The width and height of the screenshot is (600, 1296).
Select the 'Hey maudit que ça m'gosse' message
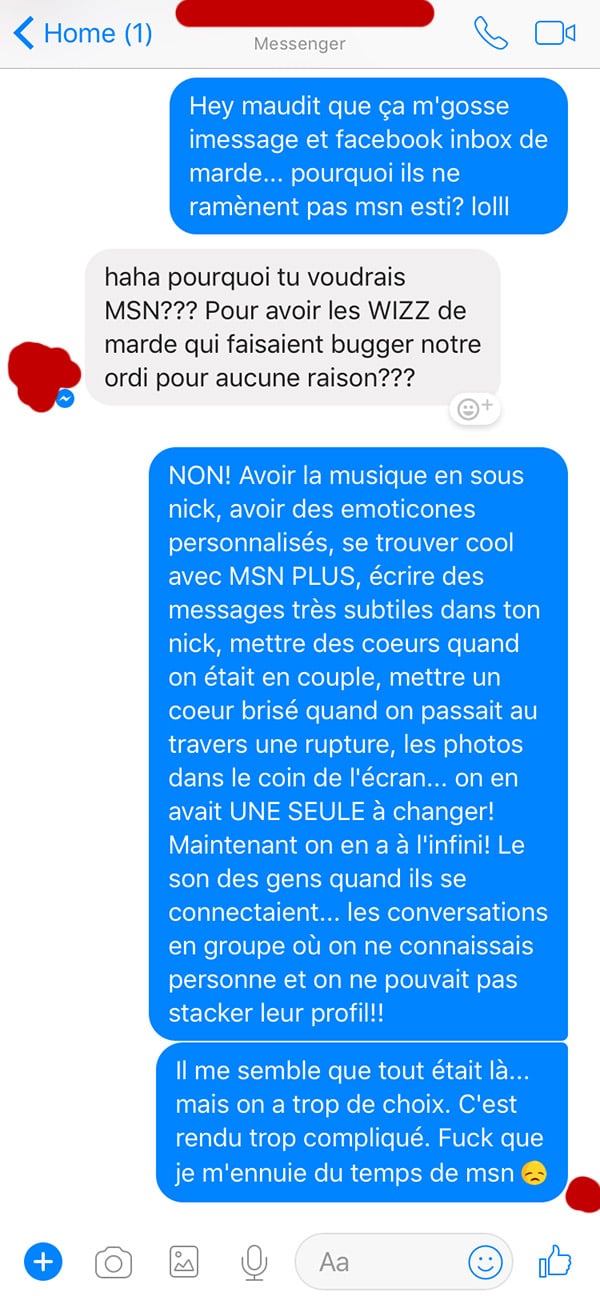(x=369, y=156)
